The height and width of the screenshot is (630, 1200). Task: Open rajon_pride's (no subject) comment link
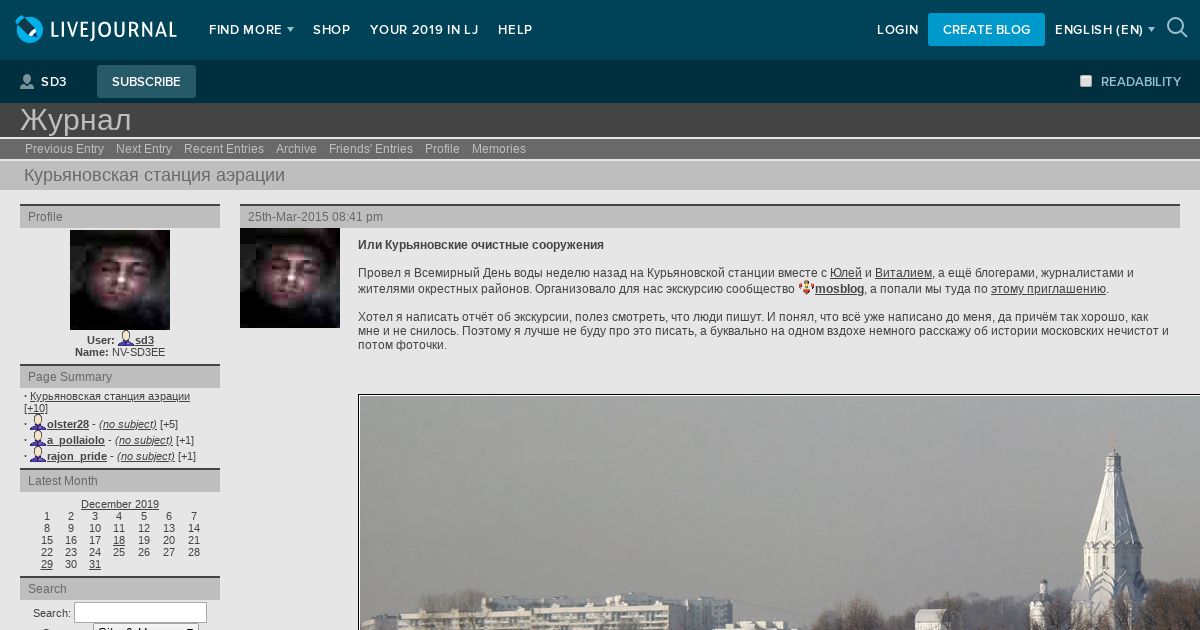146,456
